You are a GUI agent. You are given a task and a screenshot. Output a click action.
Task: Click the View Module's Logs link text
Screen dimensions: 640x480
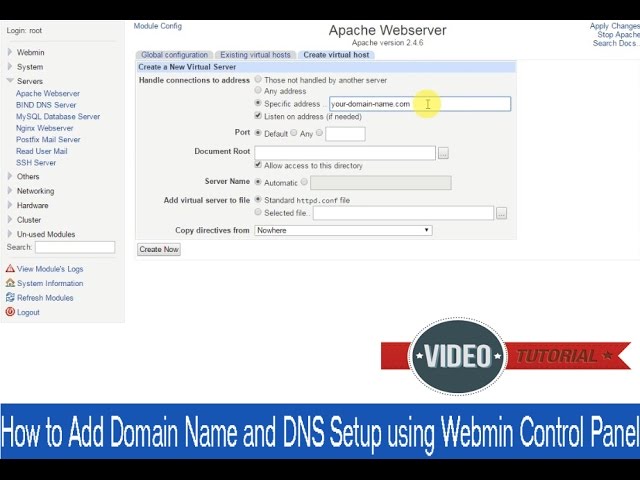click(50, 269)
